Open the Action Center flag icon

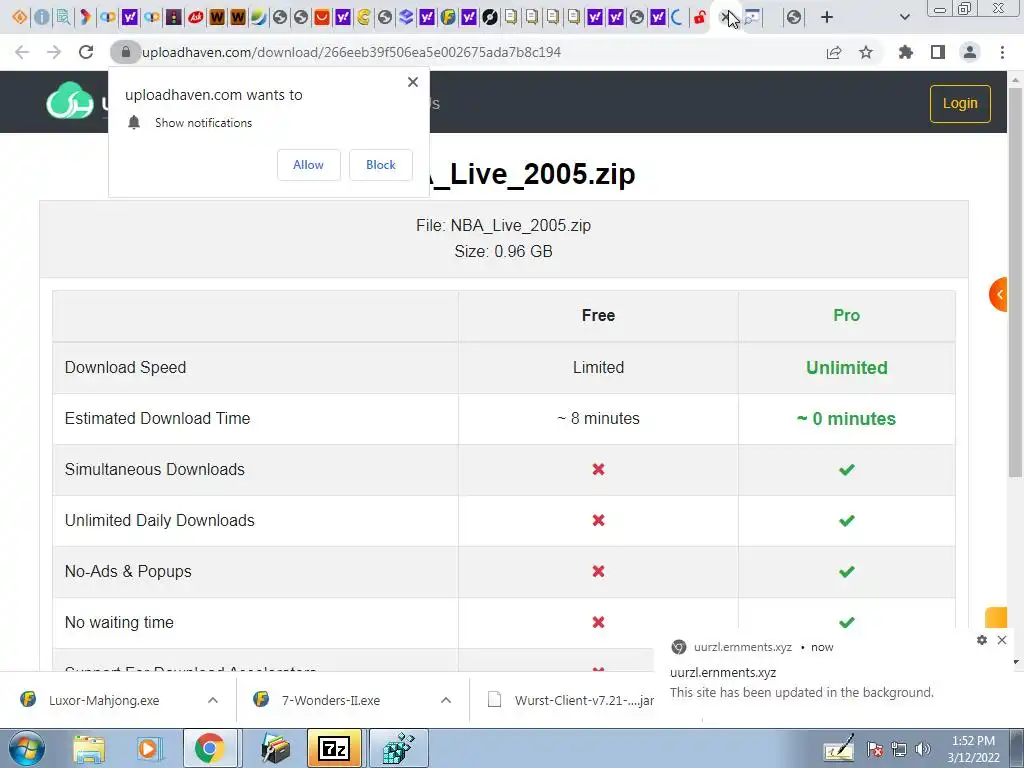point(875,749)
